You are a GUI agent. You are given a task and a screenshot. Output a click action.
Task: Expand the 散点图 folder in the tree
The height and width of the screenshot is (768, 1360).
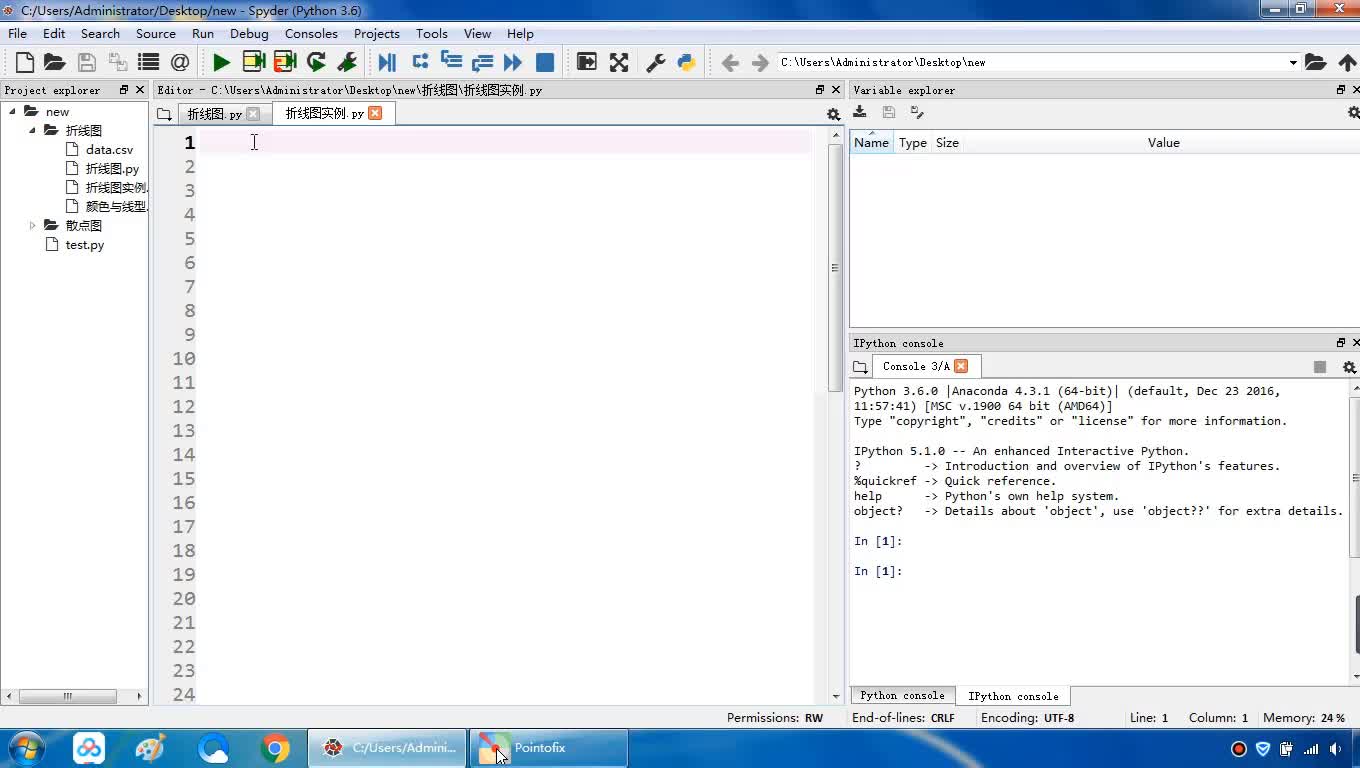coord(33,226)
